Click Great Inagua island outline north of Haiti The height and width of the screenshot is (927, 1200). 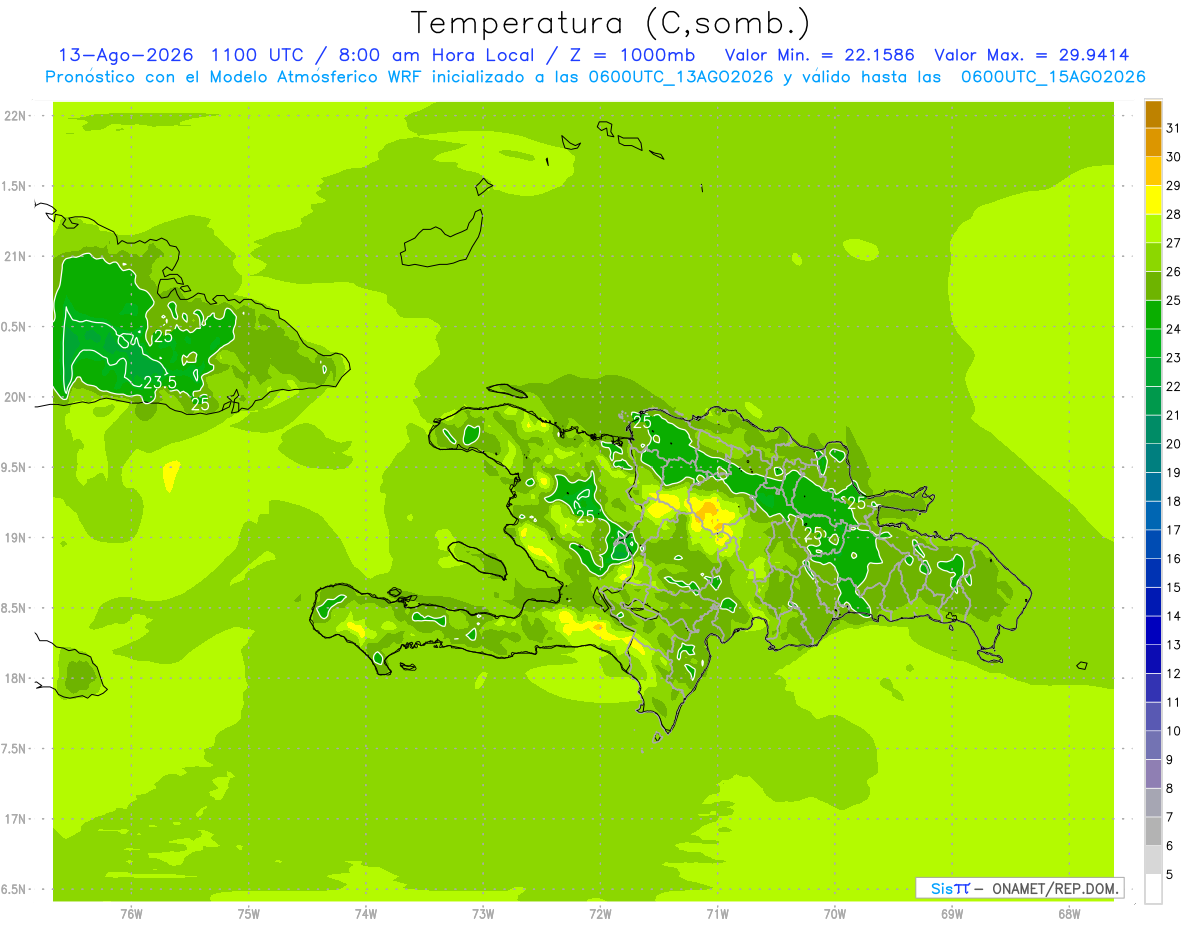(440, 240)
